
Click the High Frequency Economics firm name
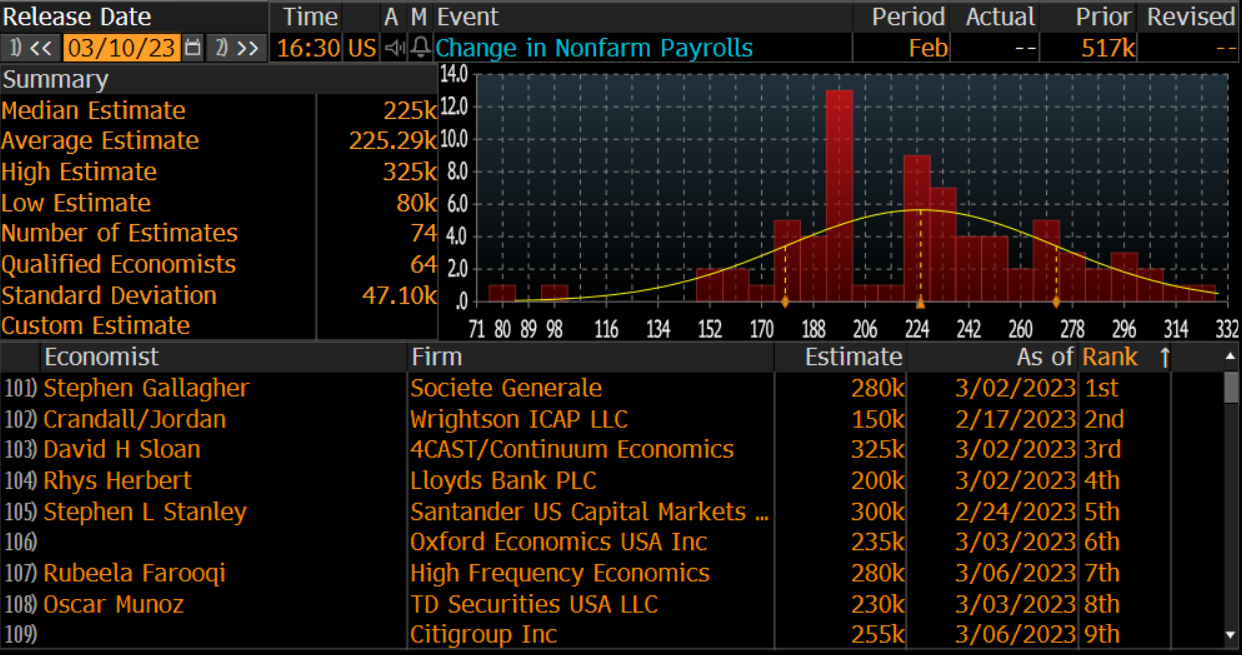pos(560,573)
